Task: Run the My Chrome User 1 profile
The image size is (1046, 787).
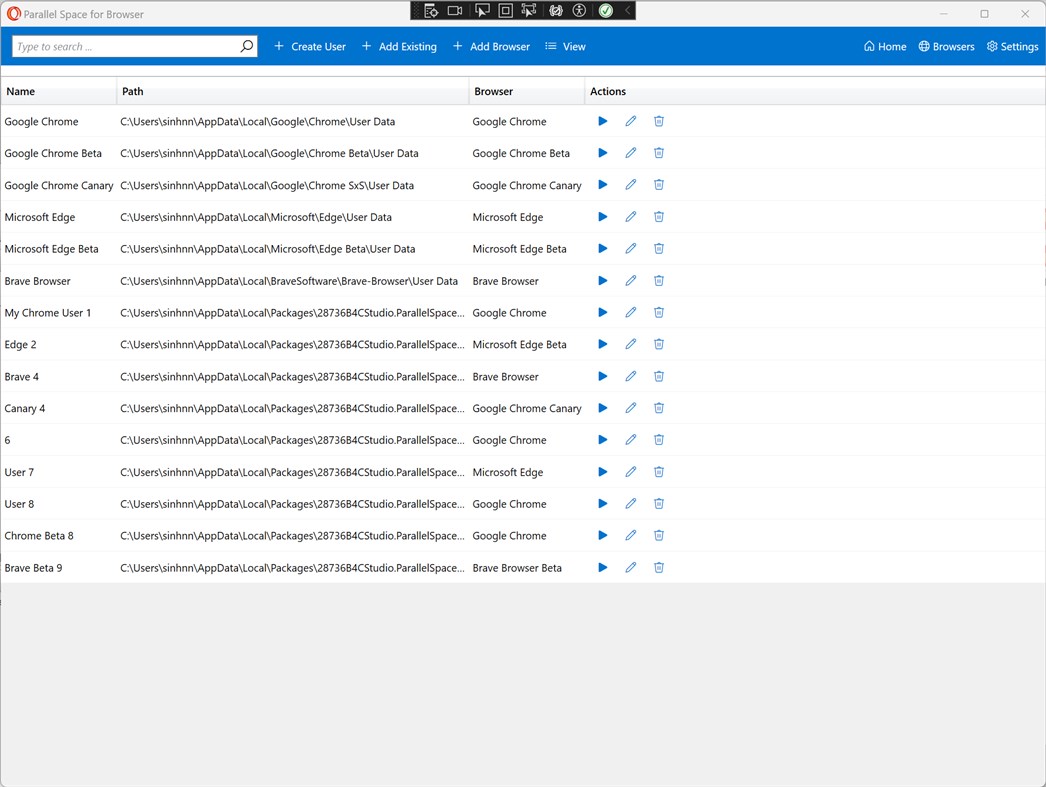Action: coord(602,312)
